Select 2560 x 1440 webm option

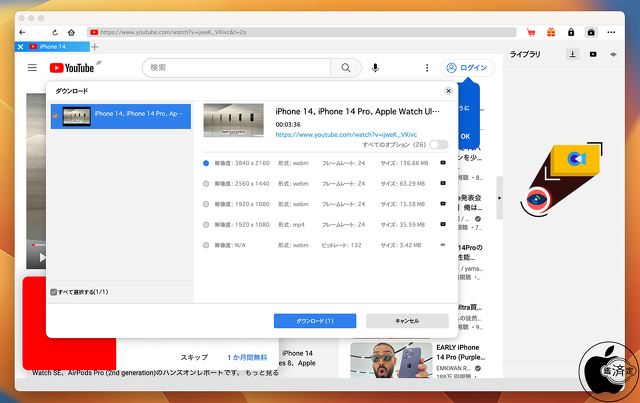206,184
